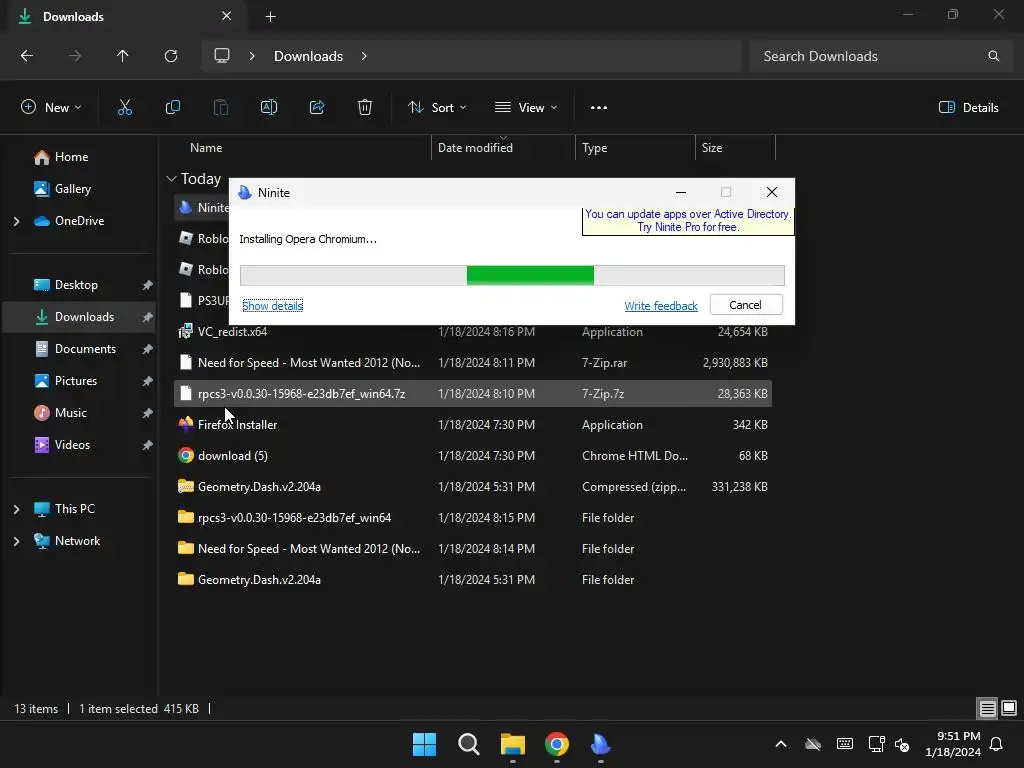Viewport: 1024px width, 768px height.
Task: Switch to large thumbnails view icon
Action: [1009, 708]
